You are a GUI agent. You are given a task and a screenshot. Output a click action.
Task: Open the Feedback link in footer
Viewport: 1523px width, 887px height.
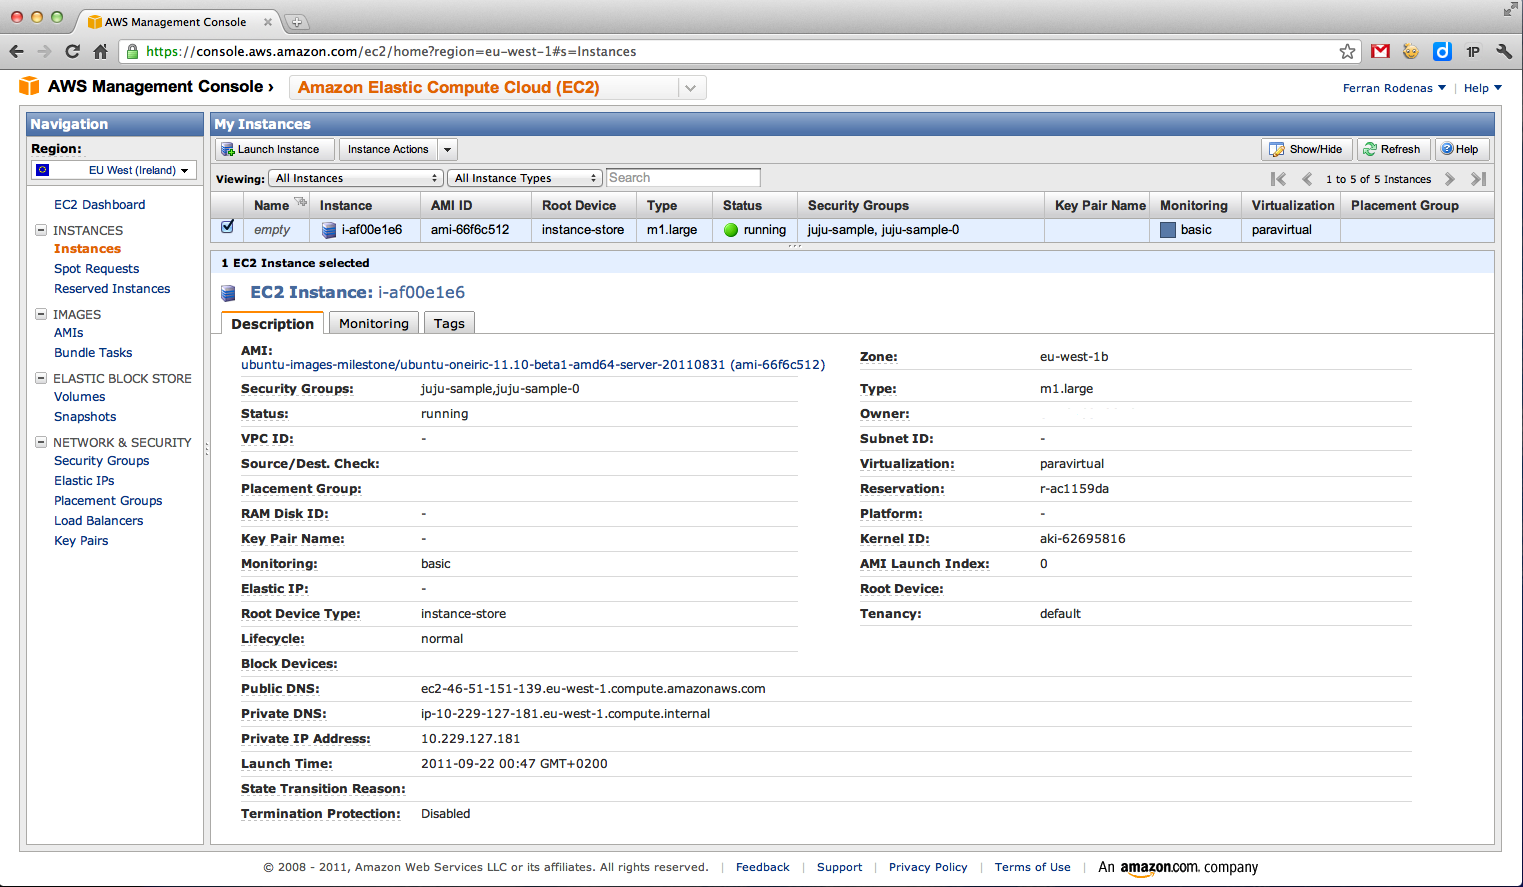pos(763,867)
